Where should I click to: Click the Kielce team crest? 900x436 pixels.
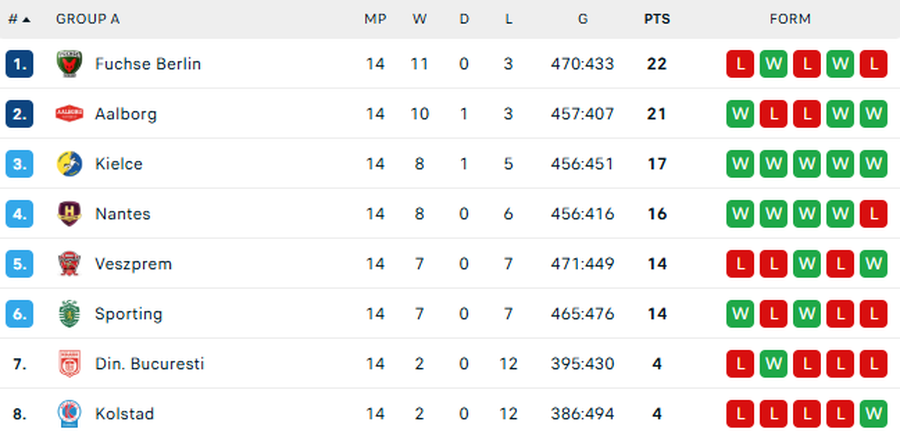click(69, 164)
